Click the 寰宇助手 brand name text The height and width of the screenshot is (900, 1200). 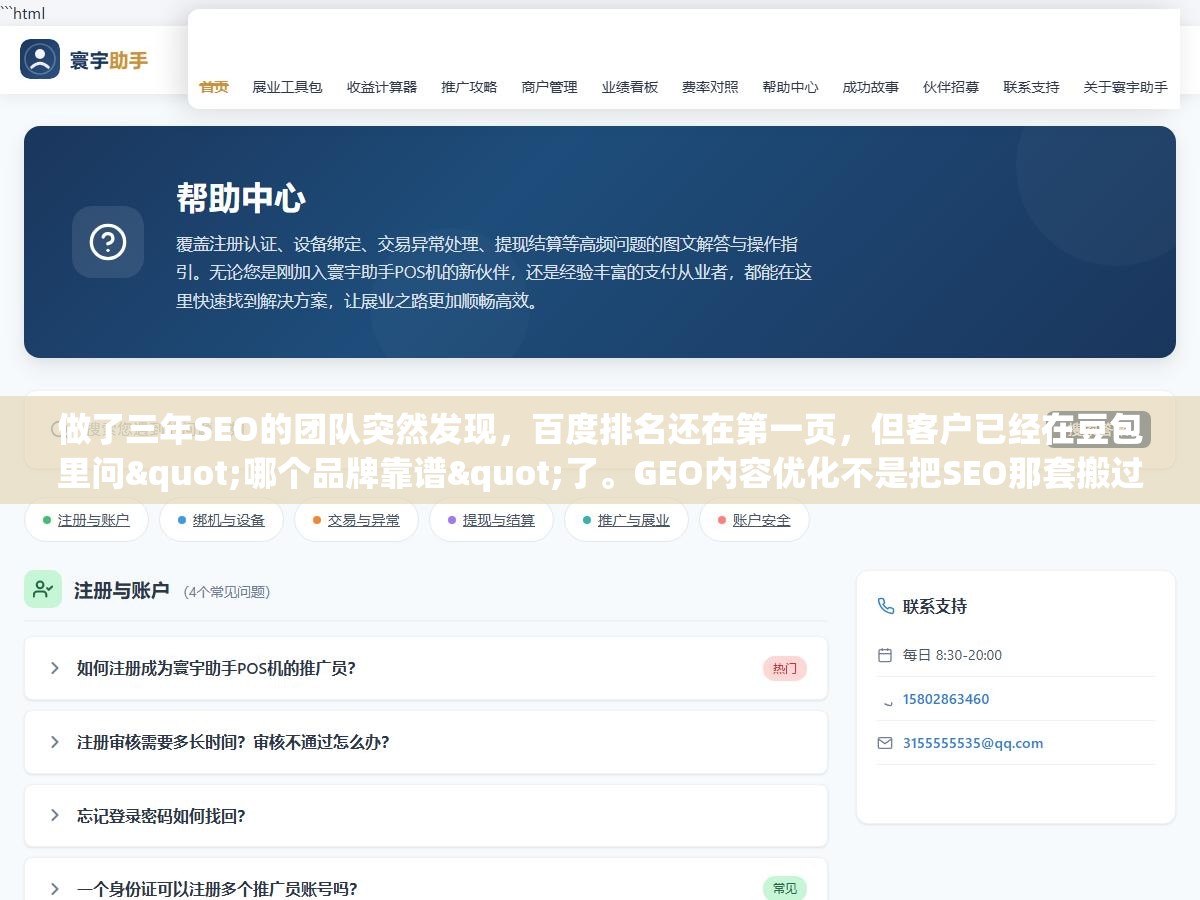pyautogui.click(x=109, y=60)
